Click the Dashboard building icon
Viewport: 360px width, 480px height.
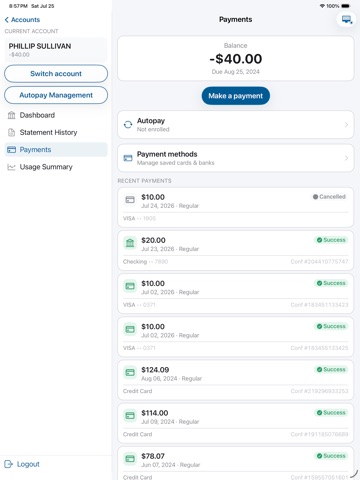pos(11,115)
